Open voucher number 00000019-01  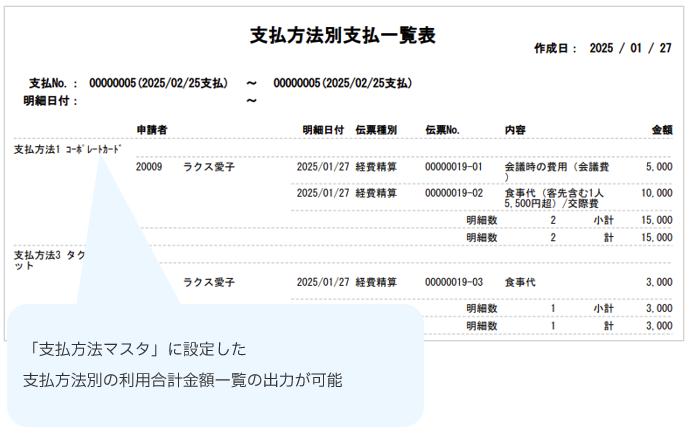click(x=453, y=167)
